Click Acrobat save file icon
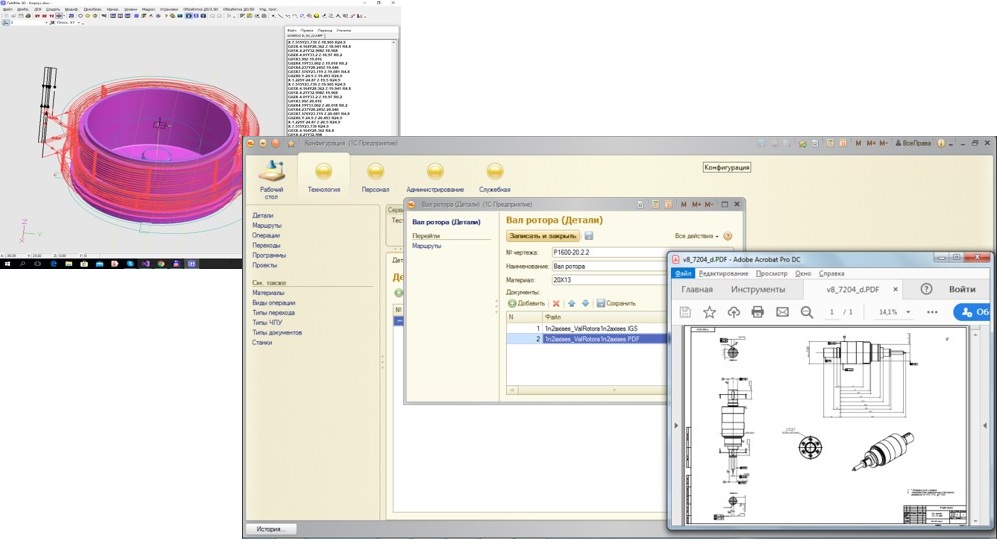 click(x=685, y=312)
